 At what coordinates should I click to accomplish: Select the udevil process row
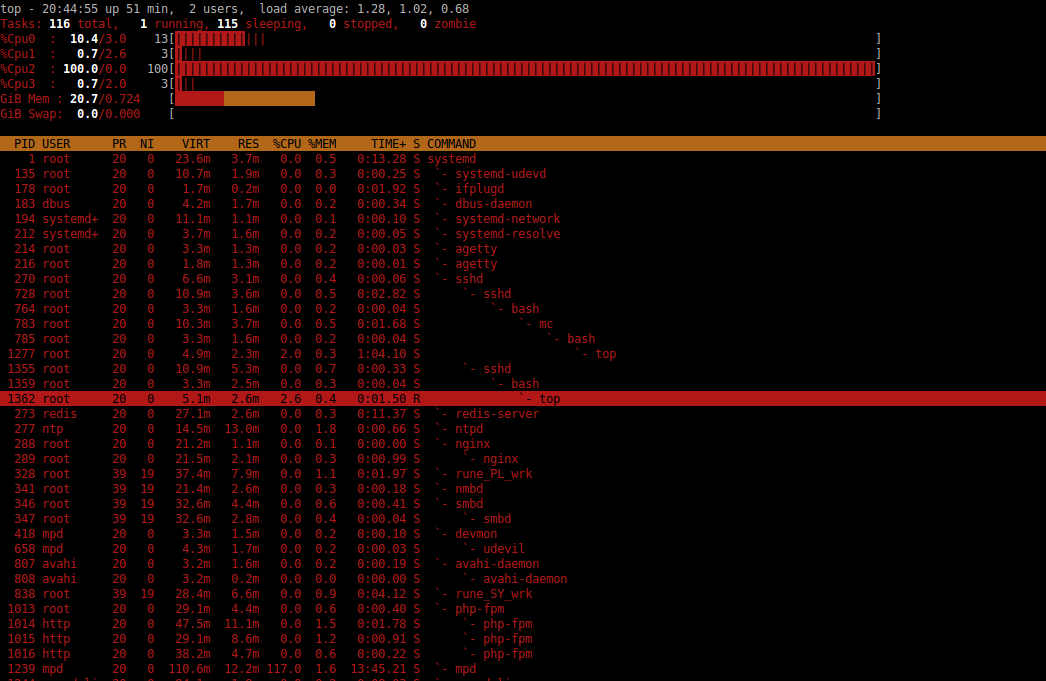(x=523, y=549)
